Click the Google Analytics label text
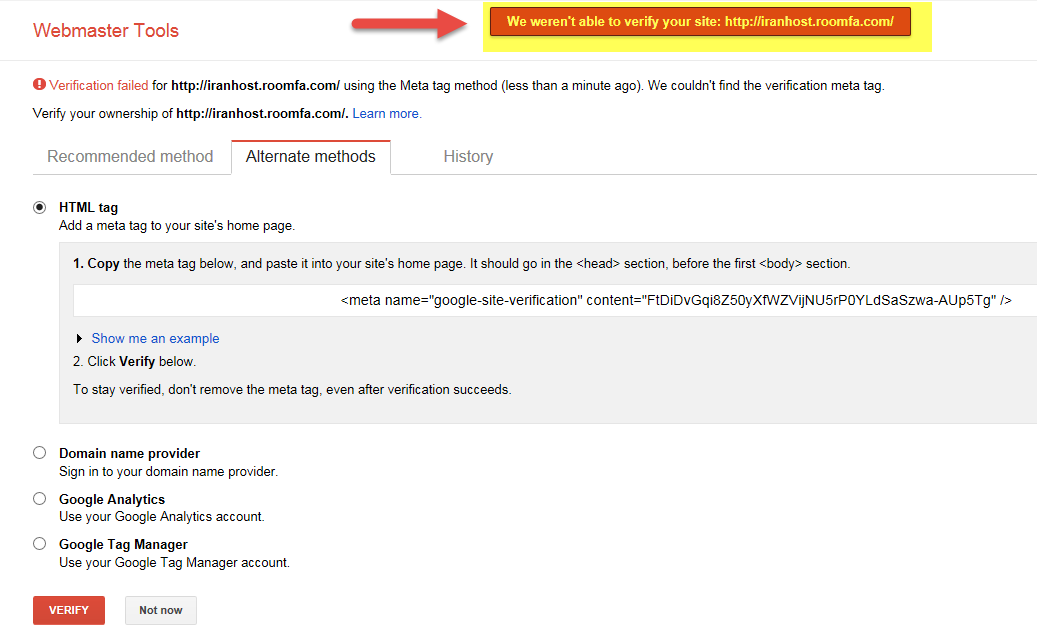This screenshot has height=638, width=1037. (x=112, y=499)
